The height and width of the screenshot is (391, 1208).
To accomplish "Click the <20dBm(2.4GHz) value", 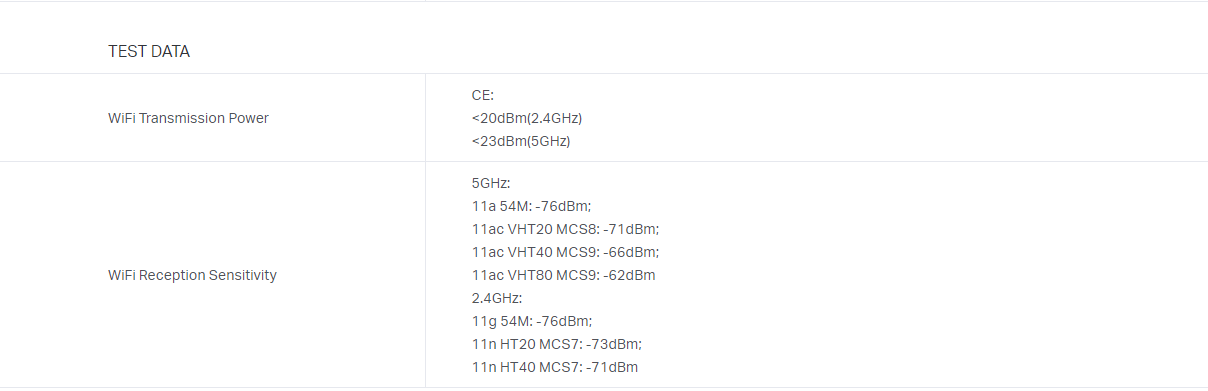I will point(527,118).
